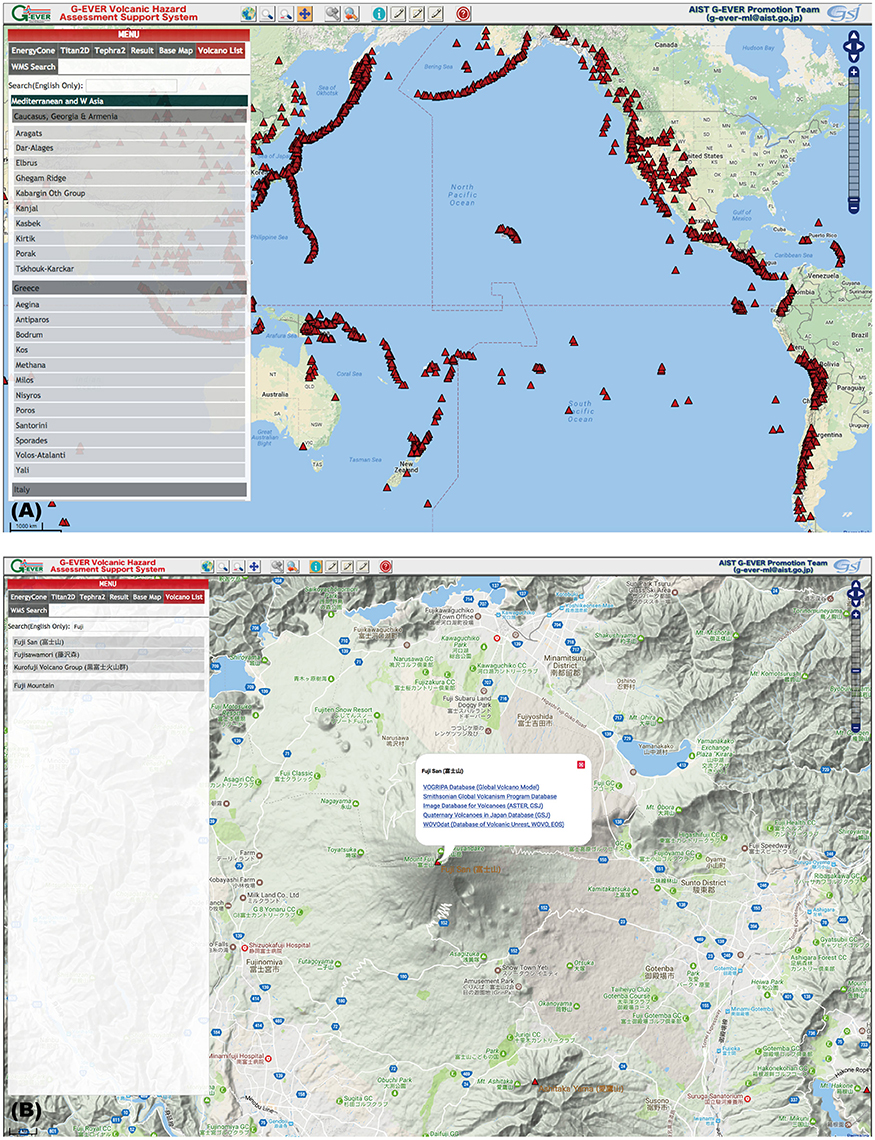Screen dimensions: 875x1140
Task: Select the Tephra2 tab in panel A
Action: click(110, 51)
